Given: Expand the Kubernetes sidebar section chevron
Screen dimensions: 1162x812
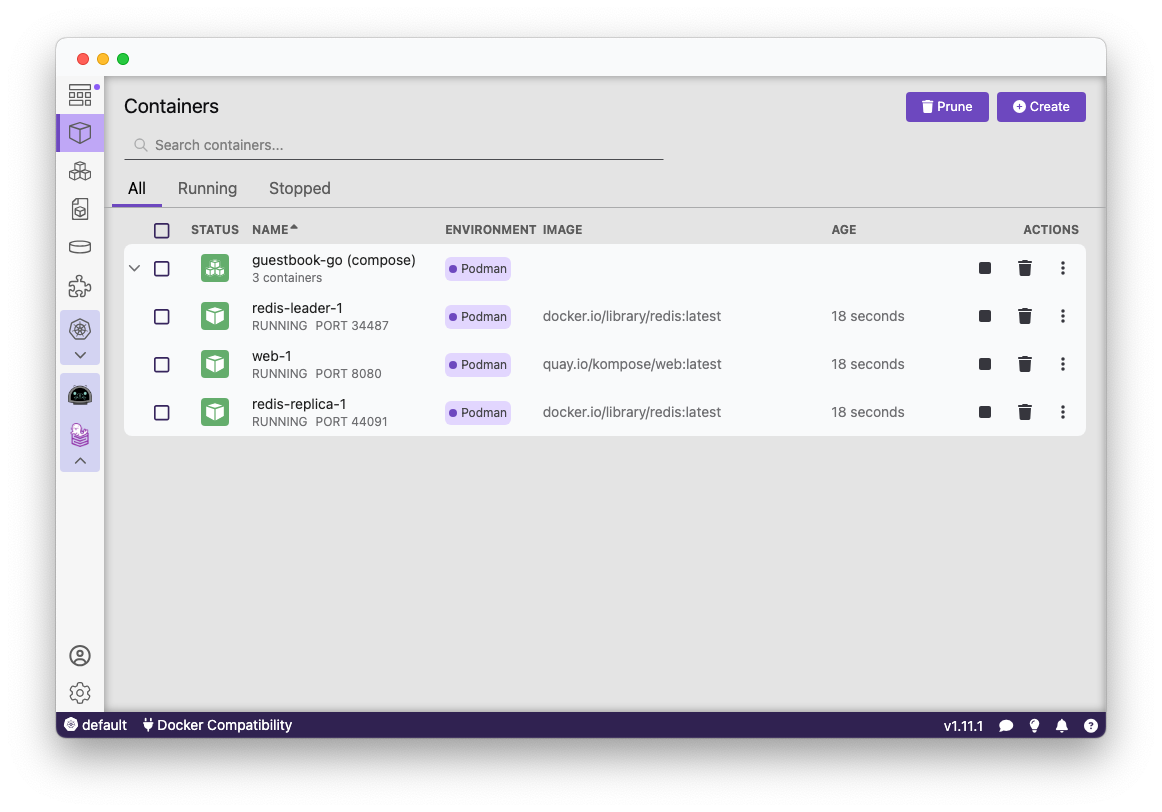Looking at the screenshot, I should [80, 355].
